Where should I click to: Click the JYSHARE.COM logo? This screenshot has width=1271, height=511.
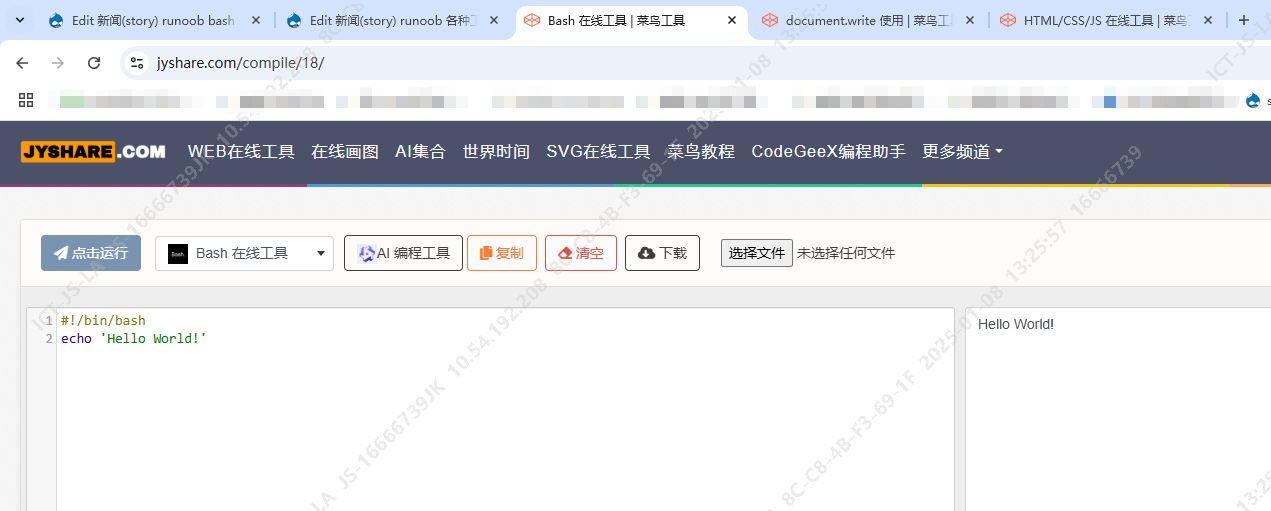point(93,151)
